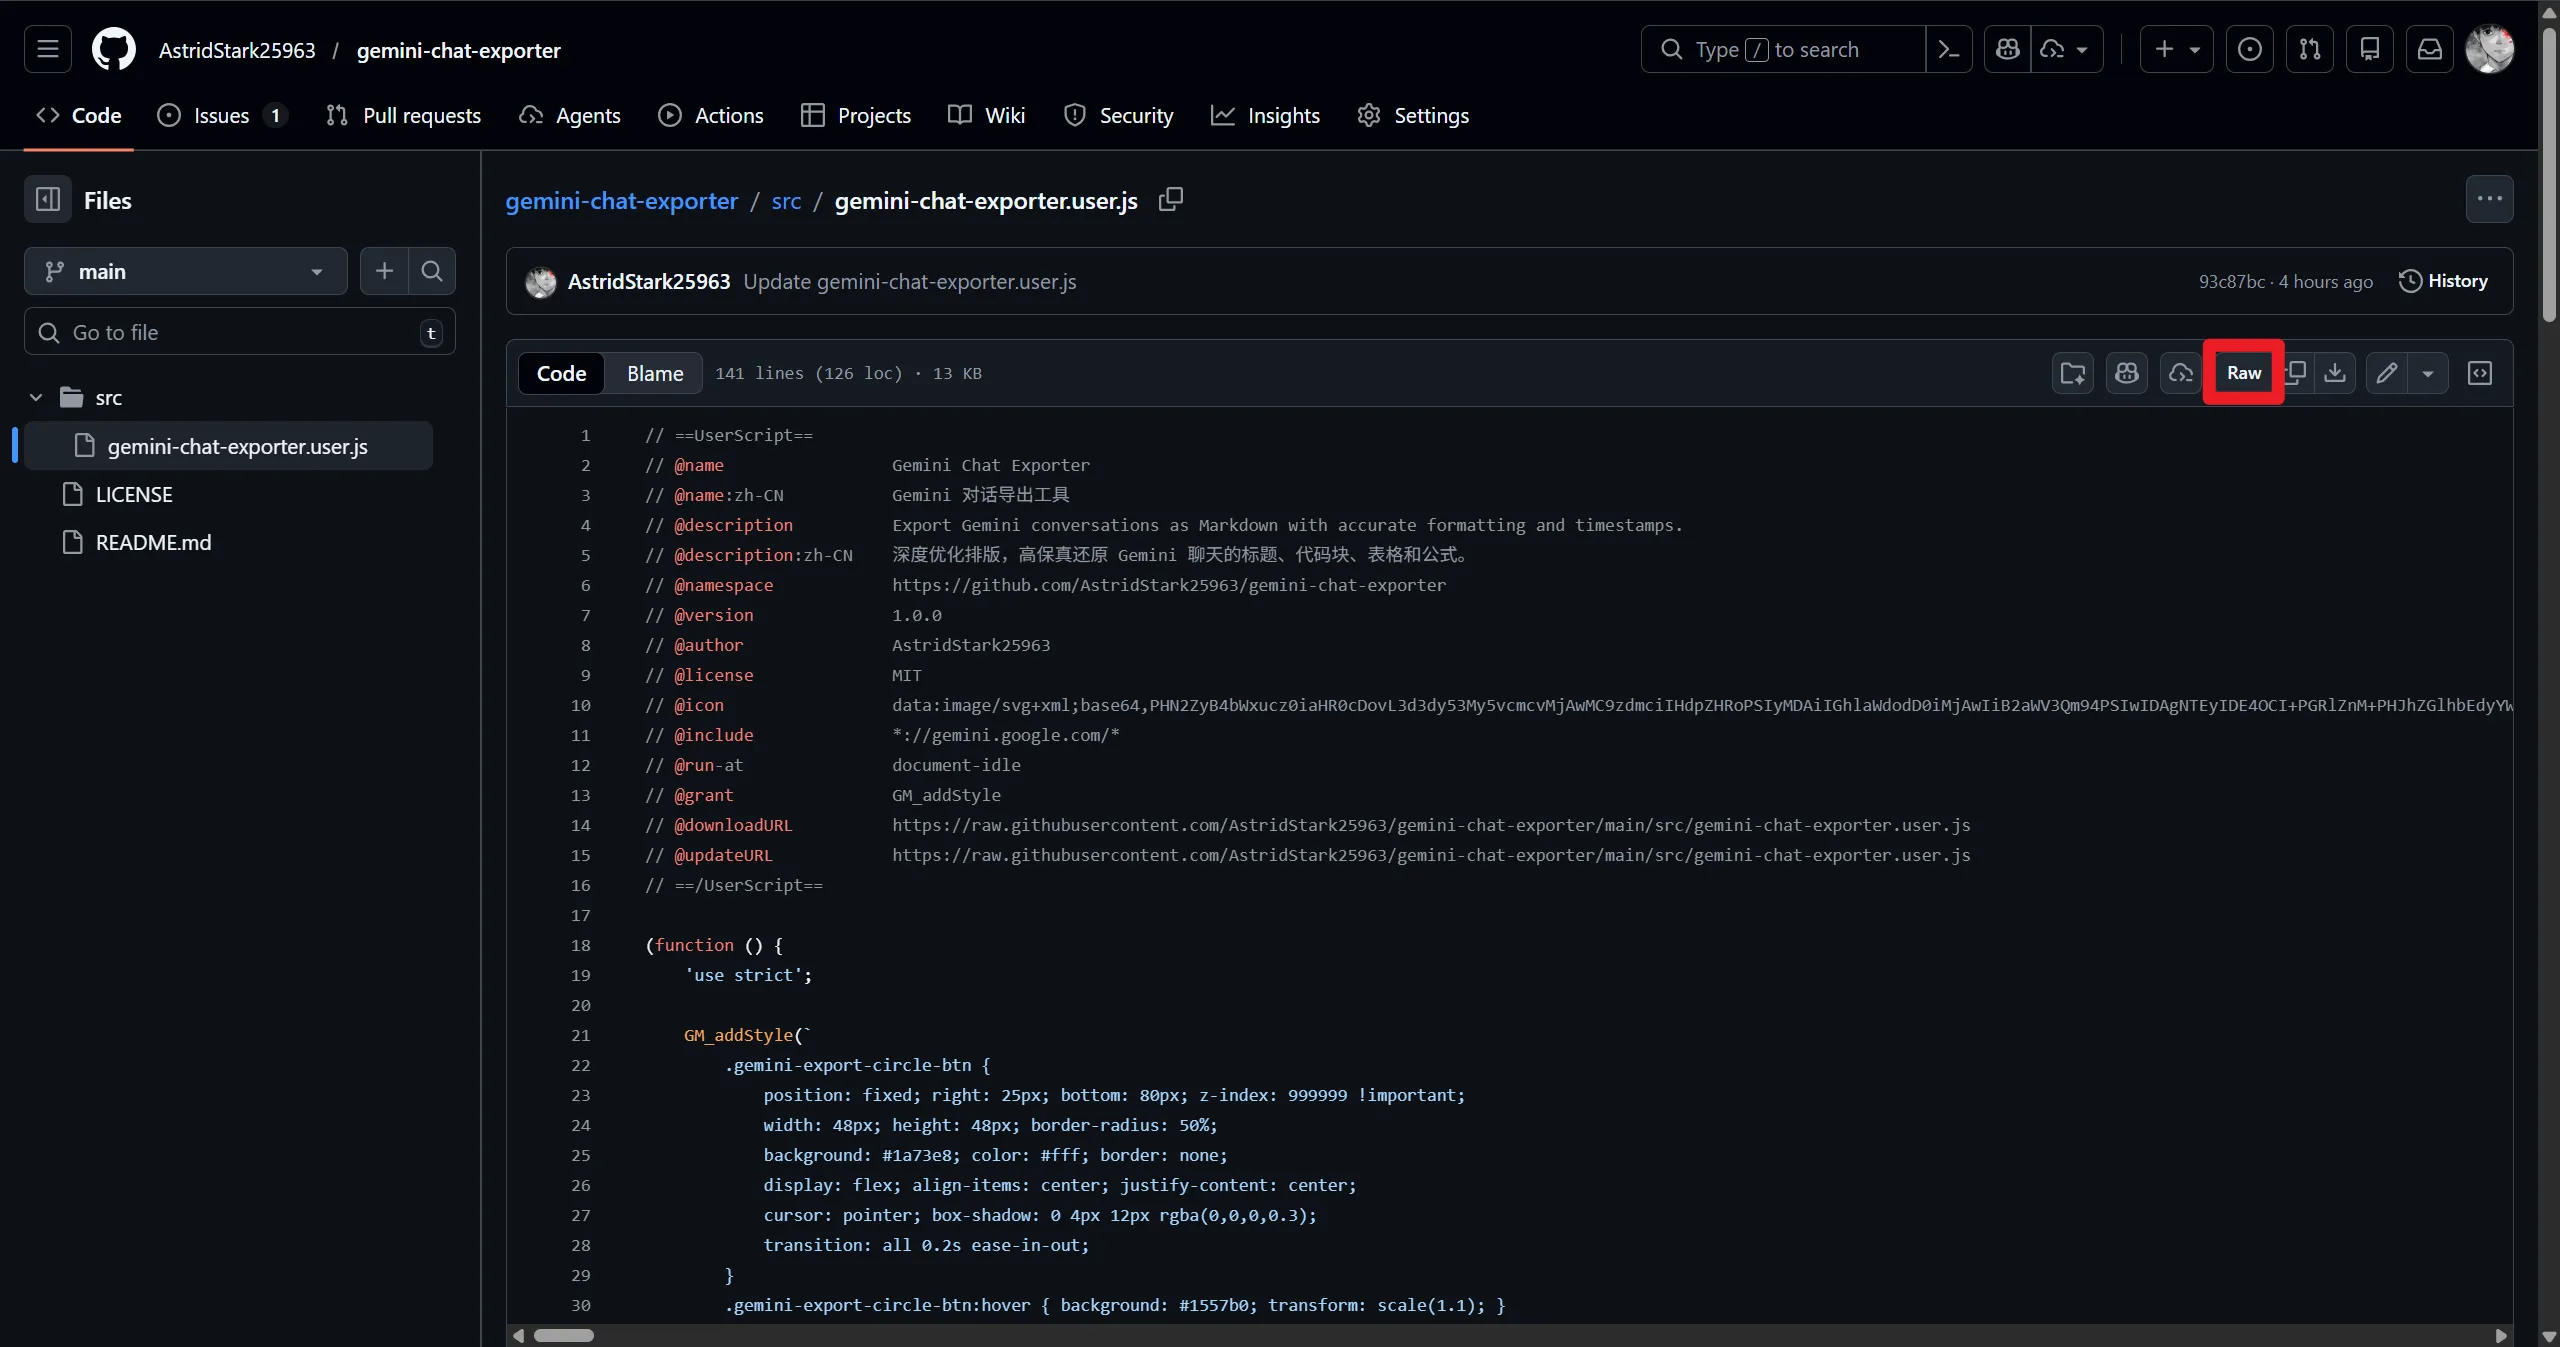Collapse the src folder

pyautogui.click(x=36, y=397)
